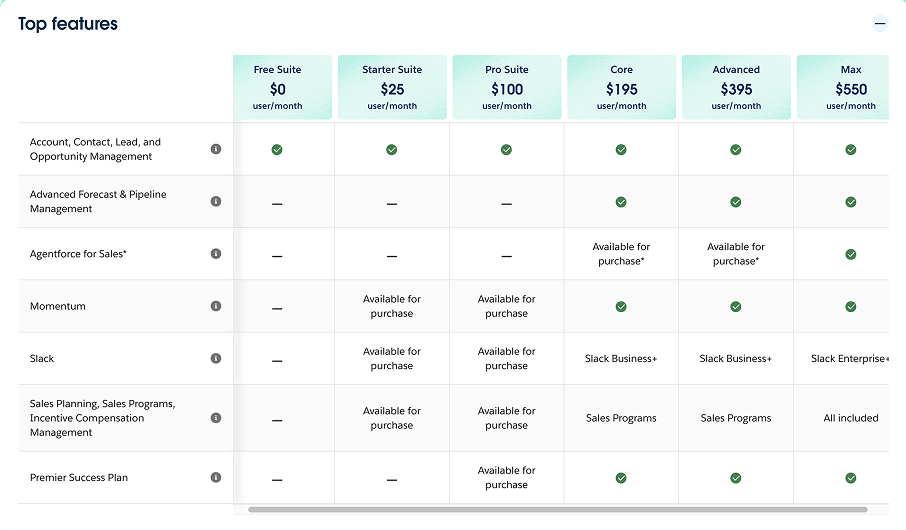Choose the Pro Suite $100 plan header
906x530 pixels.
click(x=507, y=87)
